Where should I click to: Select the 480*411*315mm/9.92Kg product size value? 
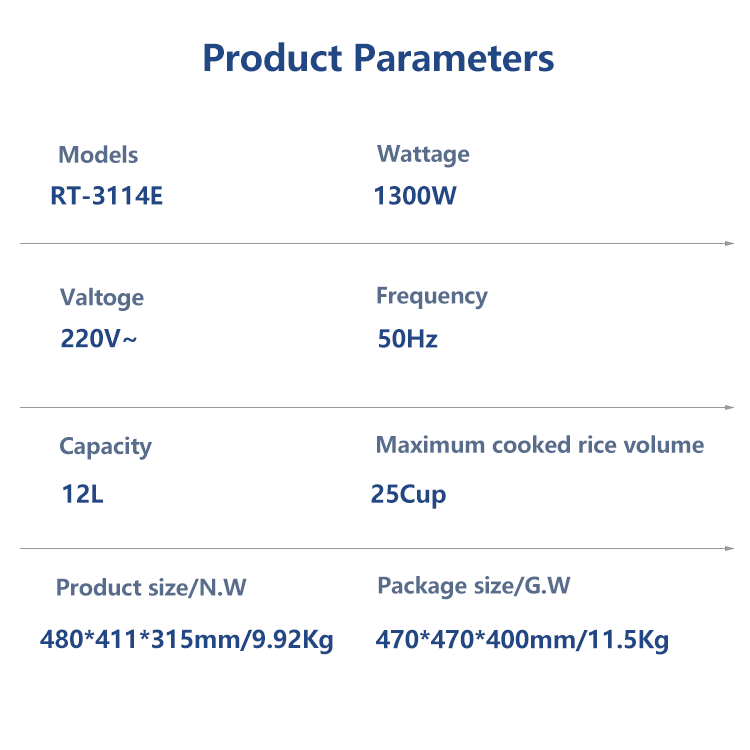click(x=187, y=640)
